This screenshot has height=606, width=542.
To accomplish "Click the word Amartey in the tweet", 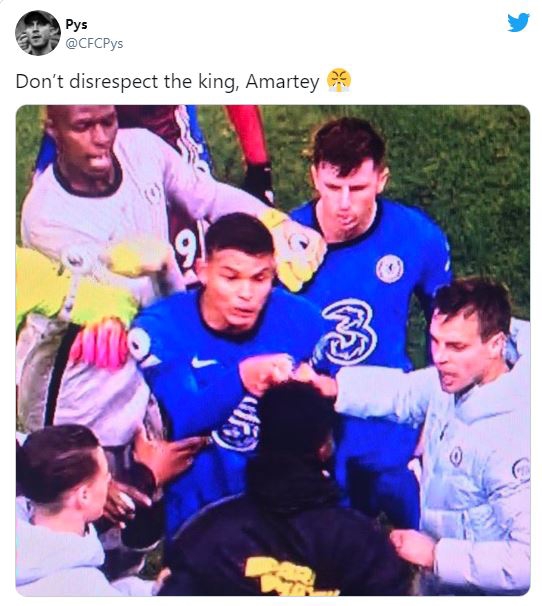I will 283,82.
